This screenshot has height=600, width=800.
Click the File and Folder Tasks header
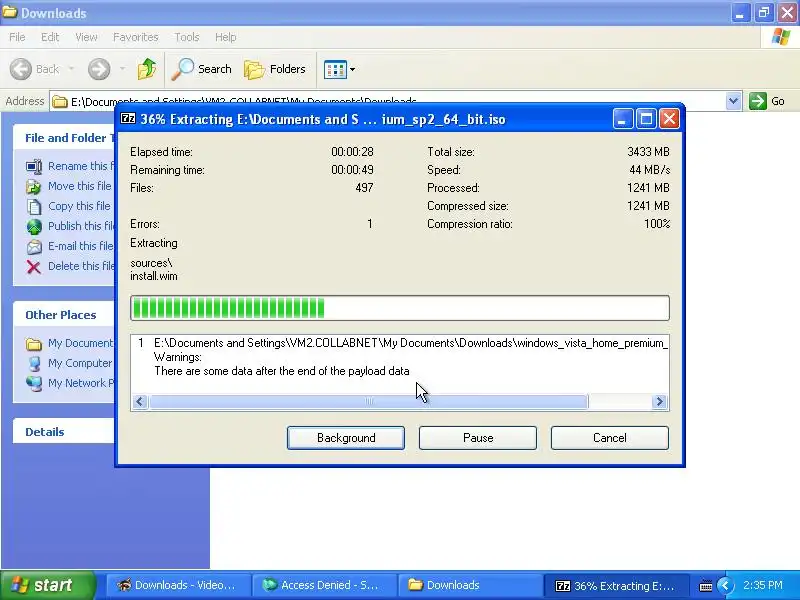click(x=65, y=138)
